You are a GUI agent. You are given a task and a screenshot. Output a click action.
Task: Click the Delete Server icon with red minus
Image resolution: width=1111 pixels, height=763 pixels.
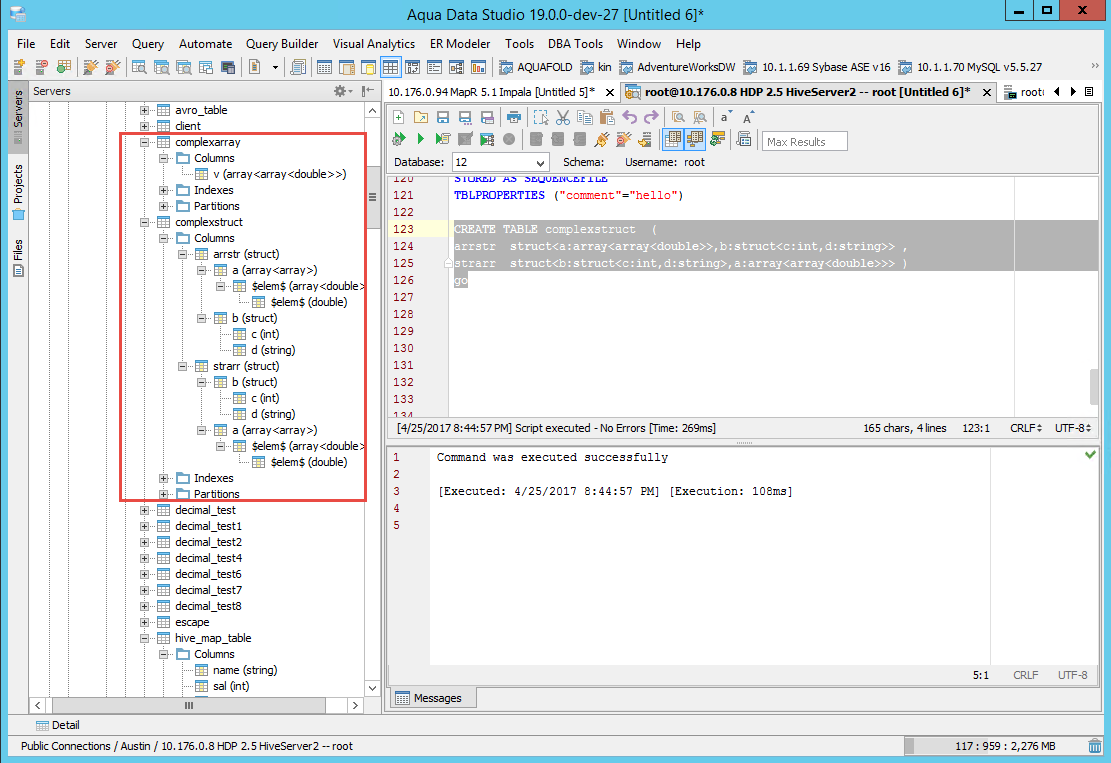click(x=41, y=67)
